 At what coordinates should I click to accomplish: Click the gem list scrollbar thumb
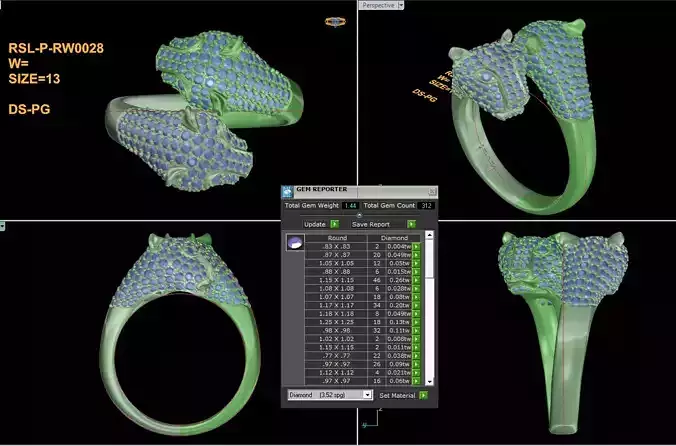click(429, 259)
